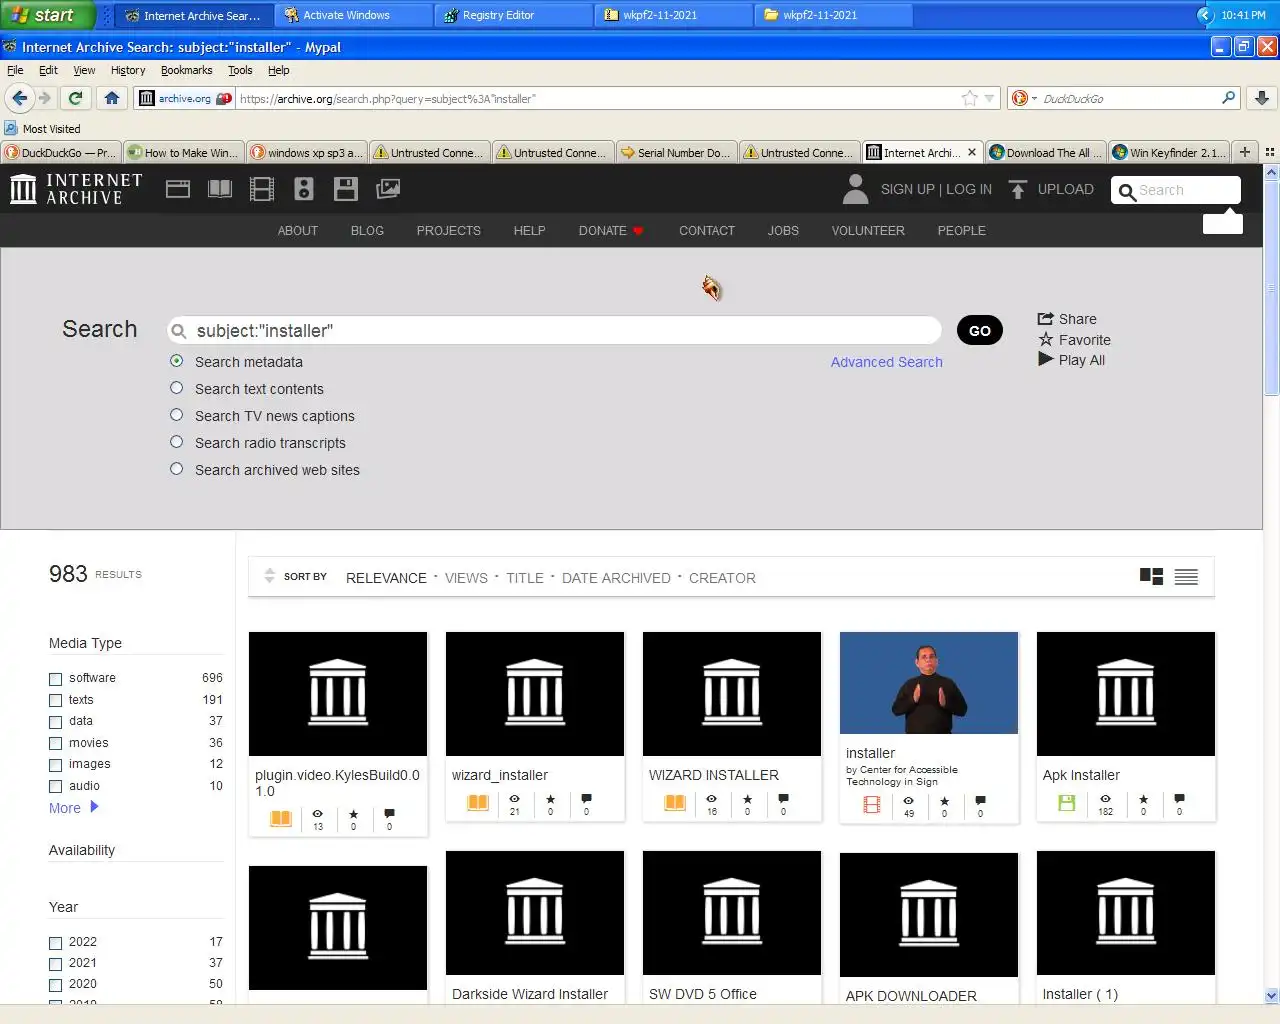
Task: Select Search archived web sites option
Action: click(x=177, y=469)
